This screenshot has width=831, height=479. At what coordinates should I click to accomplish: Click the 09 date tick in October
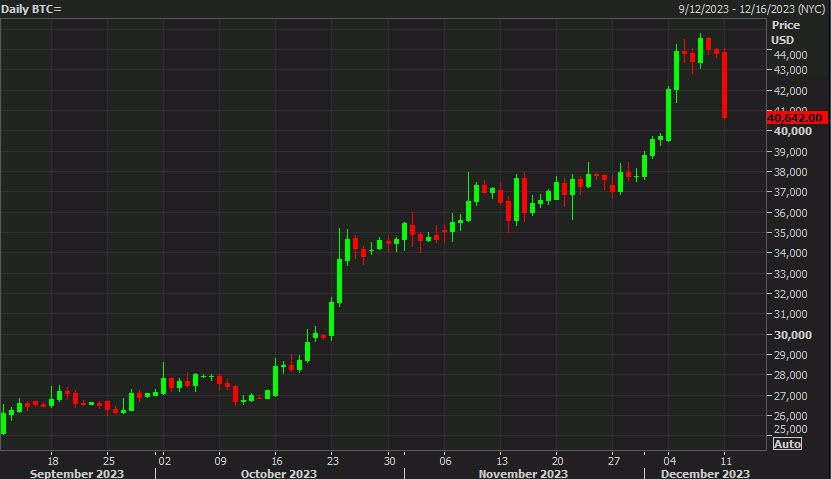point(220,461)
